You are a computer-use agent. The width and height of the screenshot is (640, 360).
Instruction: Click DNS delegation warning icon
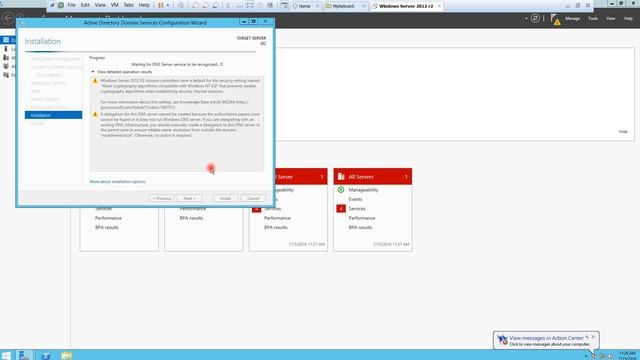point(95,114)
